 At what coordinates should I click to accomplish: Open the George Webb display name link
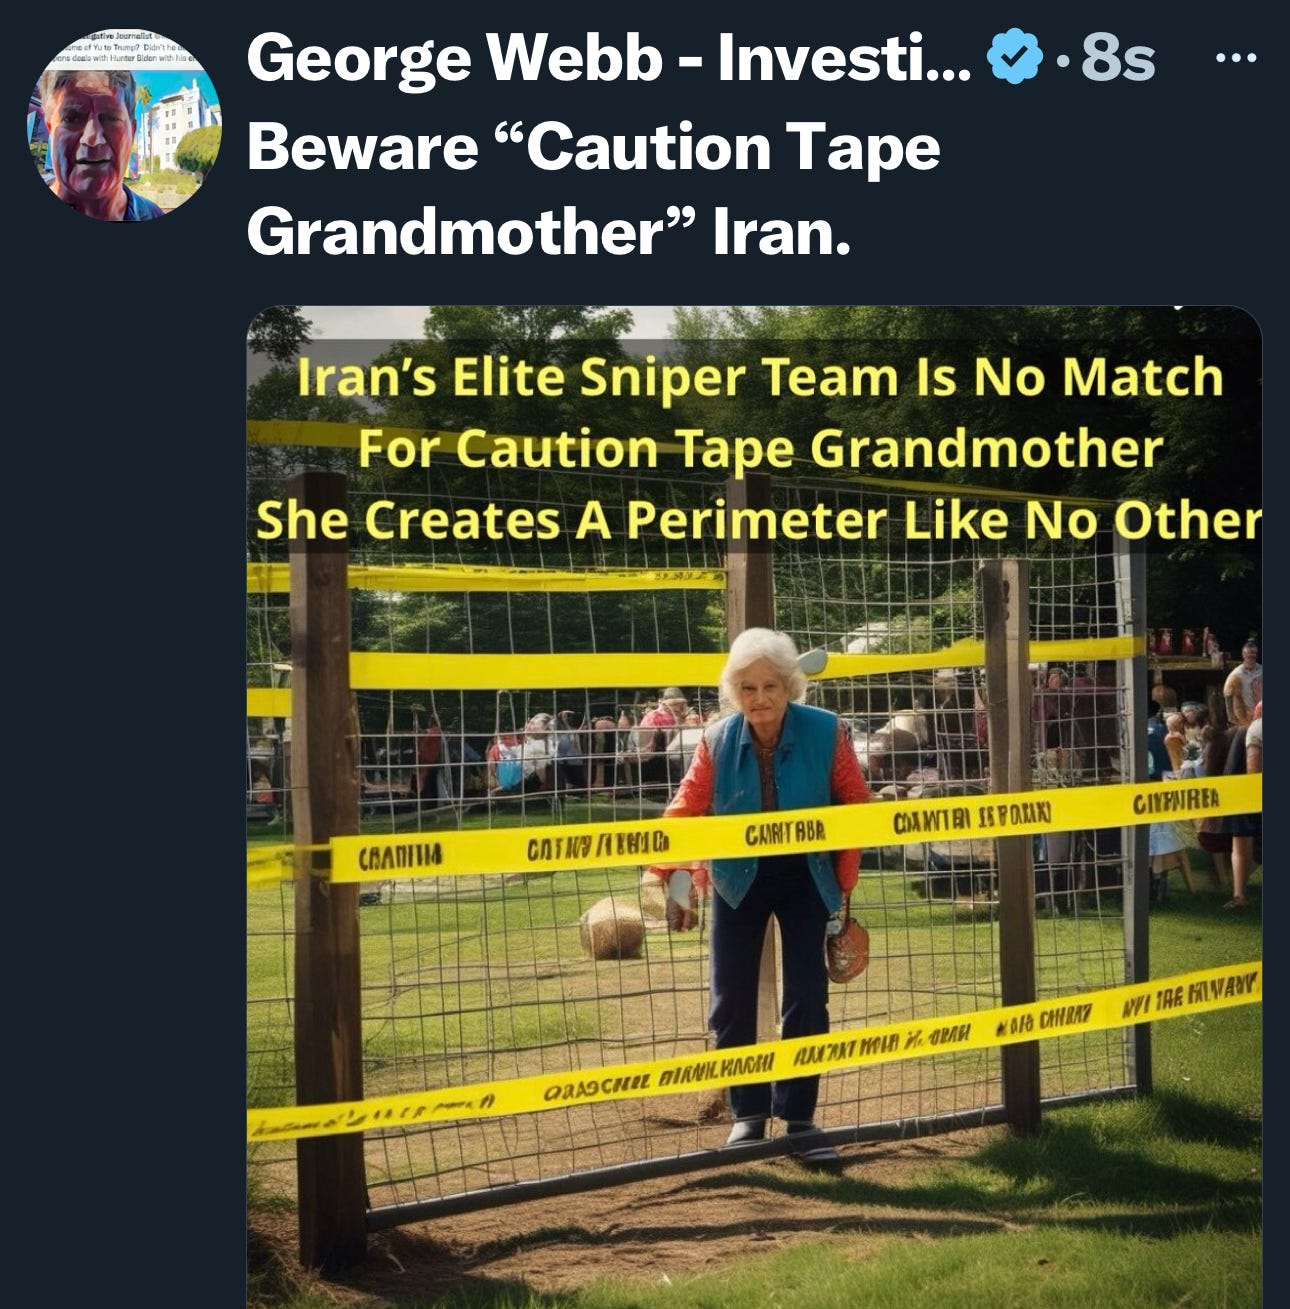tap(608, 59)
